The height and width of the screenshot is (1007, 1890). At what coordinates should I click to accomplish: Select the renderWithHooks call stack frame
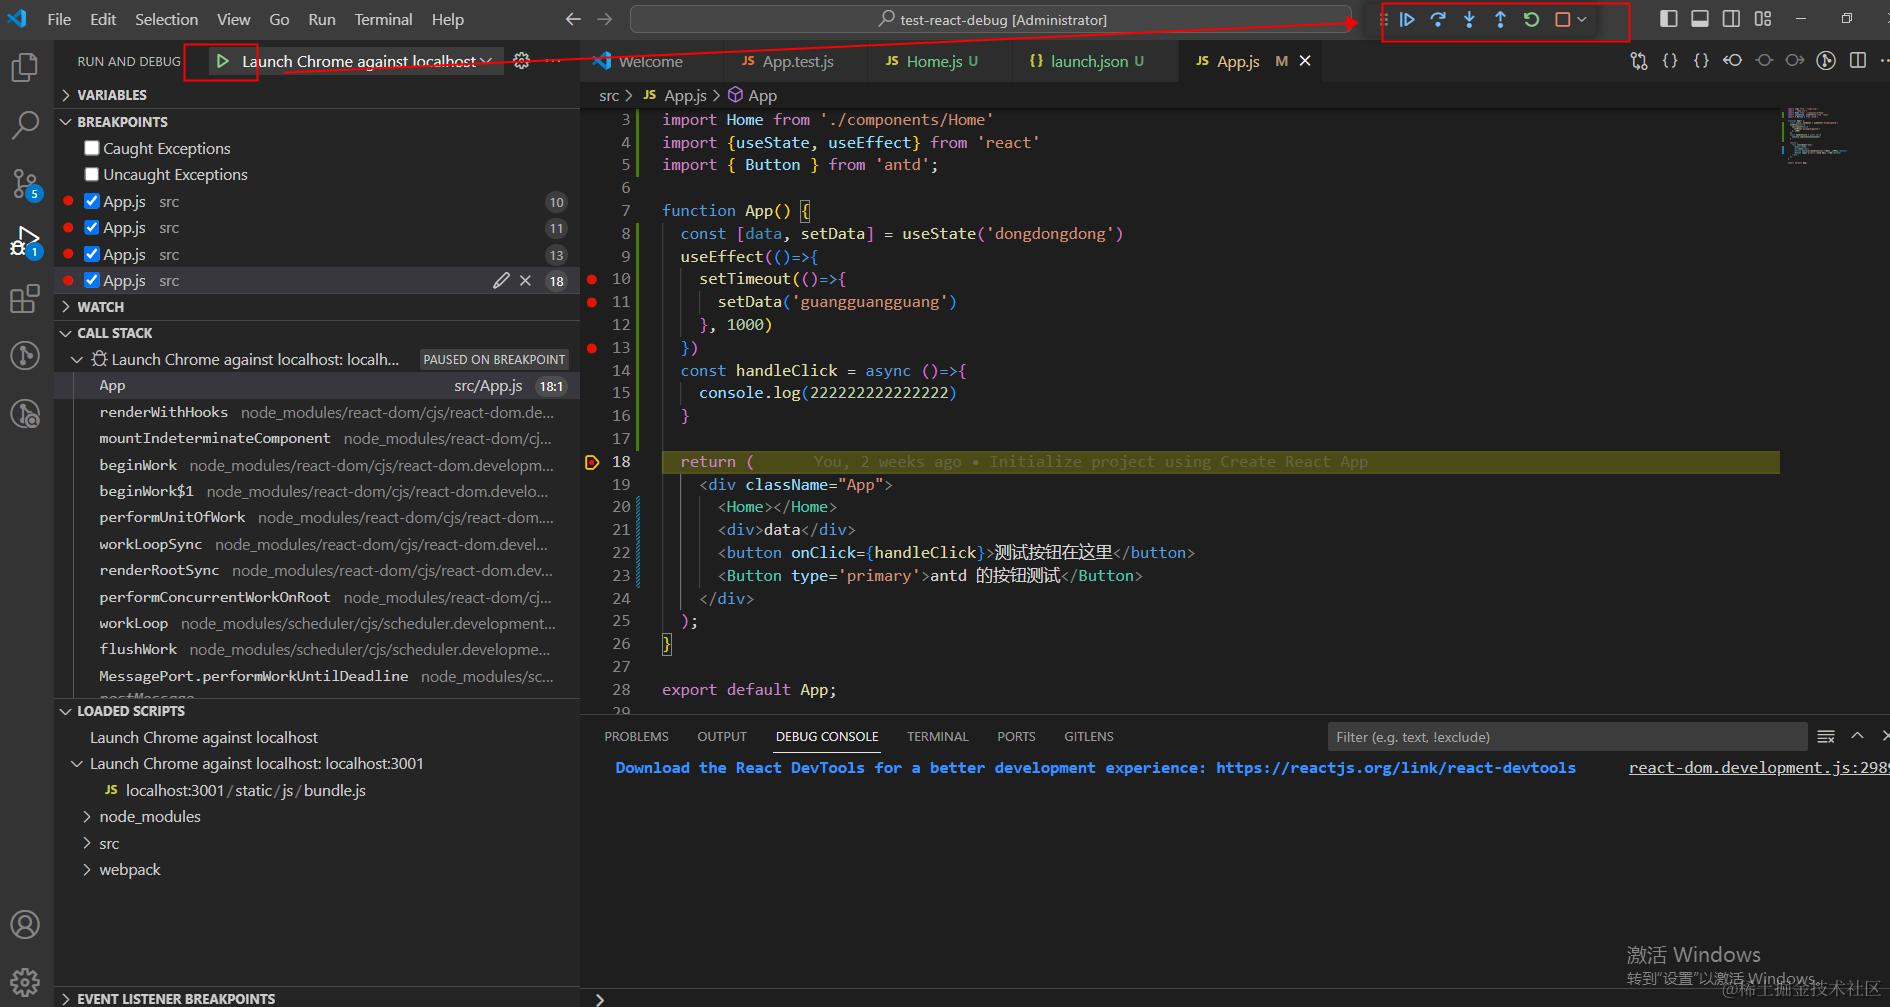317,412
